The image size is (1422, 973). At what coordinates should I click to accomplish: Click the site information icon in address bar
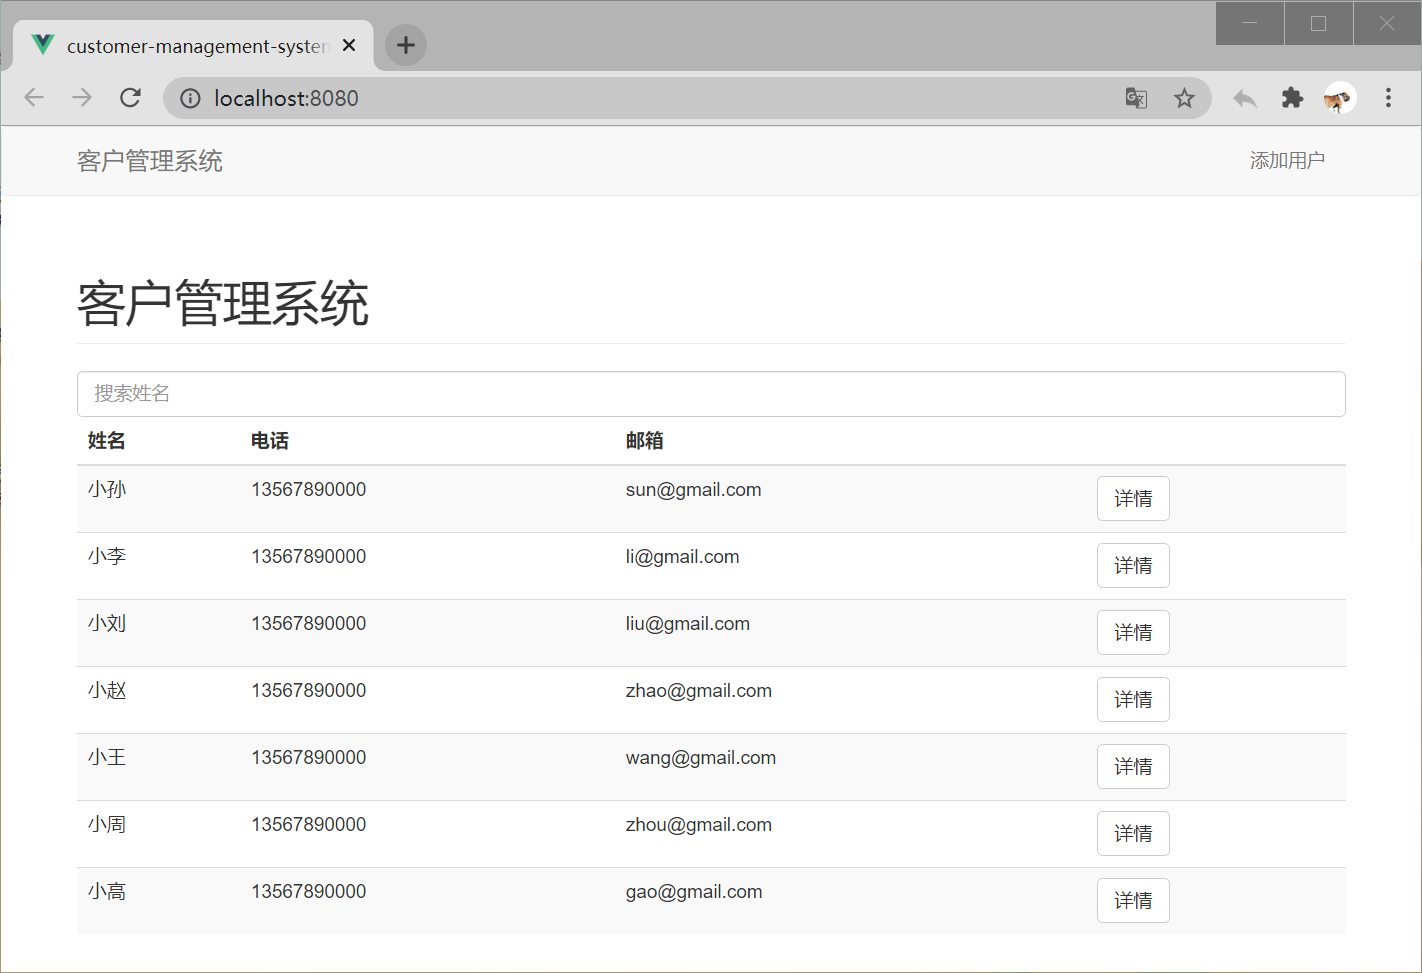(x=189, y=97)
